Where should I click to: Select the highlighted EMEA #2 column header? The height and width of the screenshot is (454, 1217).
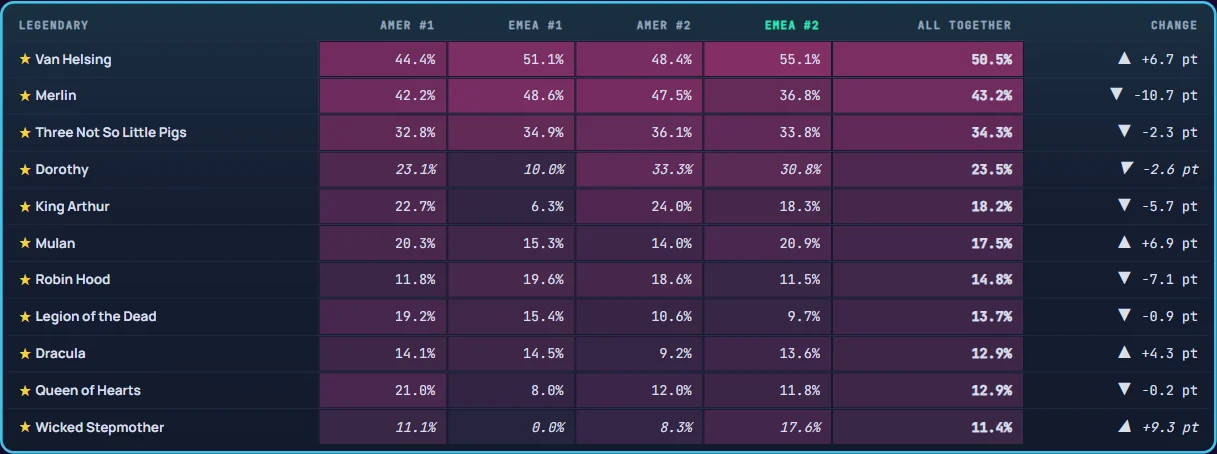point(792,25)
